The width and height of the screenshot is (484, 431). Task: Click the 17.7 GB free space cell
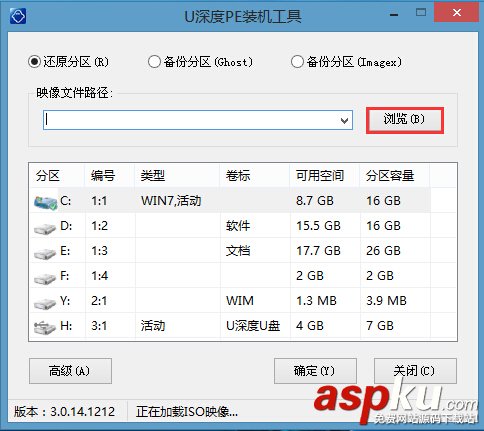point(318,251)
